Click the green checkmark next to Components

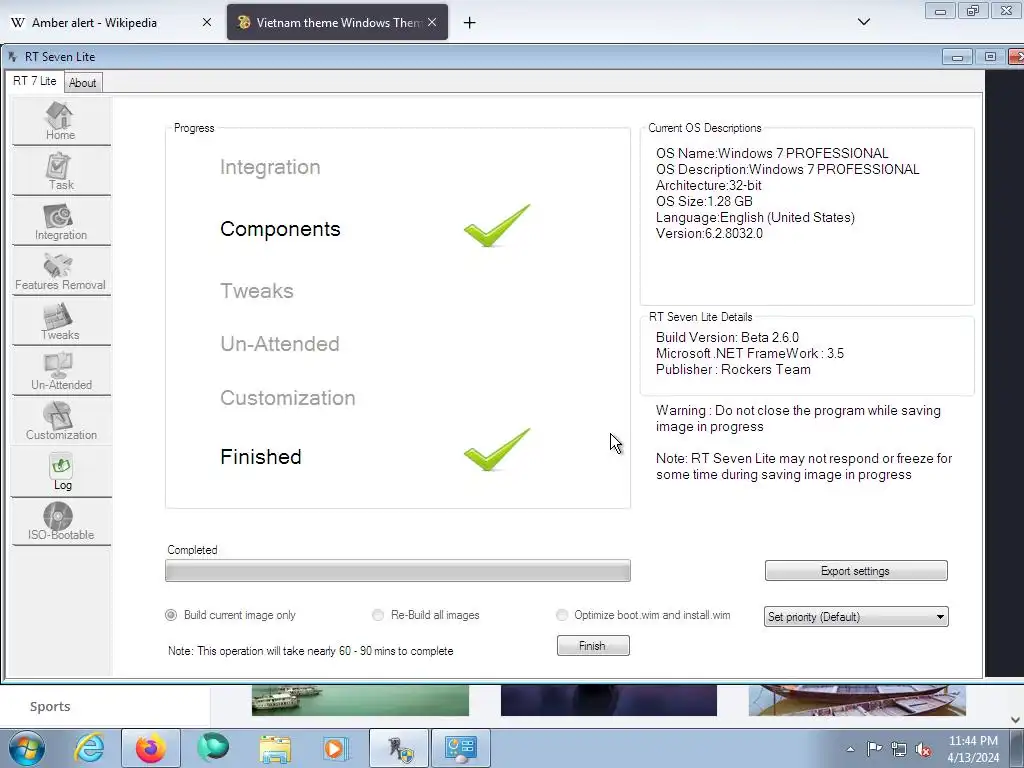coord(496,225)
